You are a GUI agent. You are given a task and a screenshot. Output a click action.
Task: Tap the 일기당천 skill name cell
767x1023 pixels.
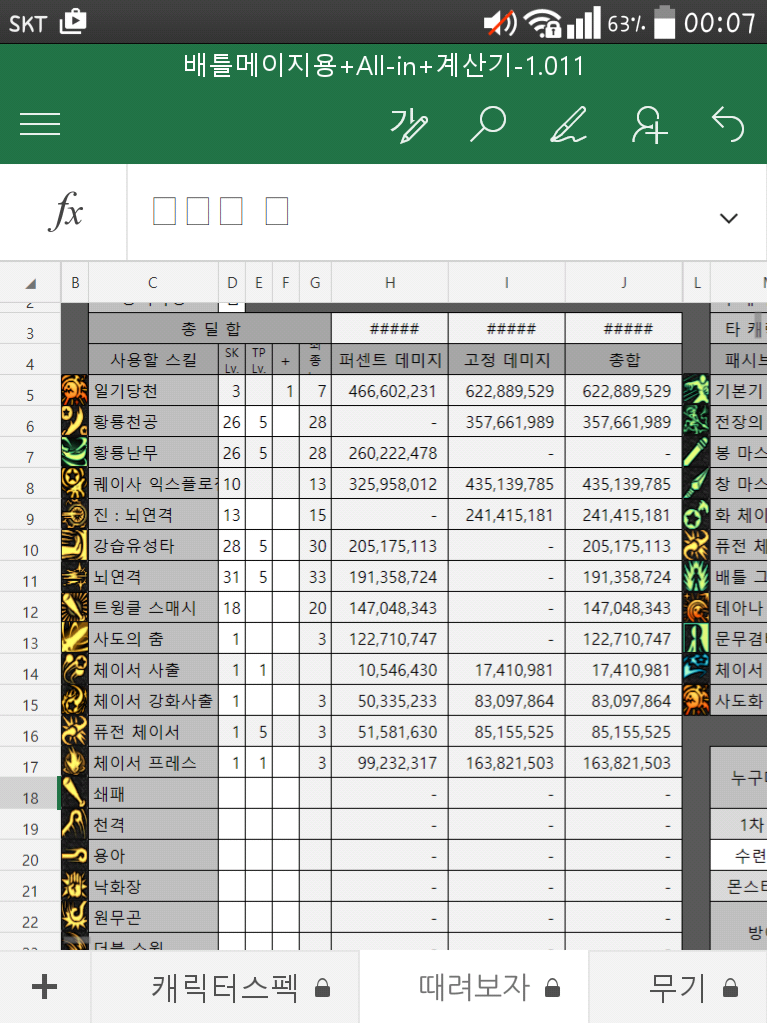[x=153, y=391]
